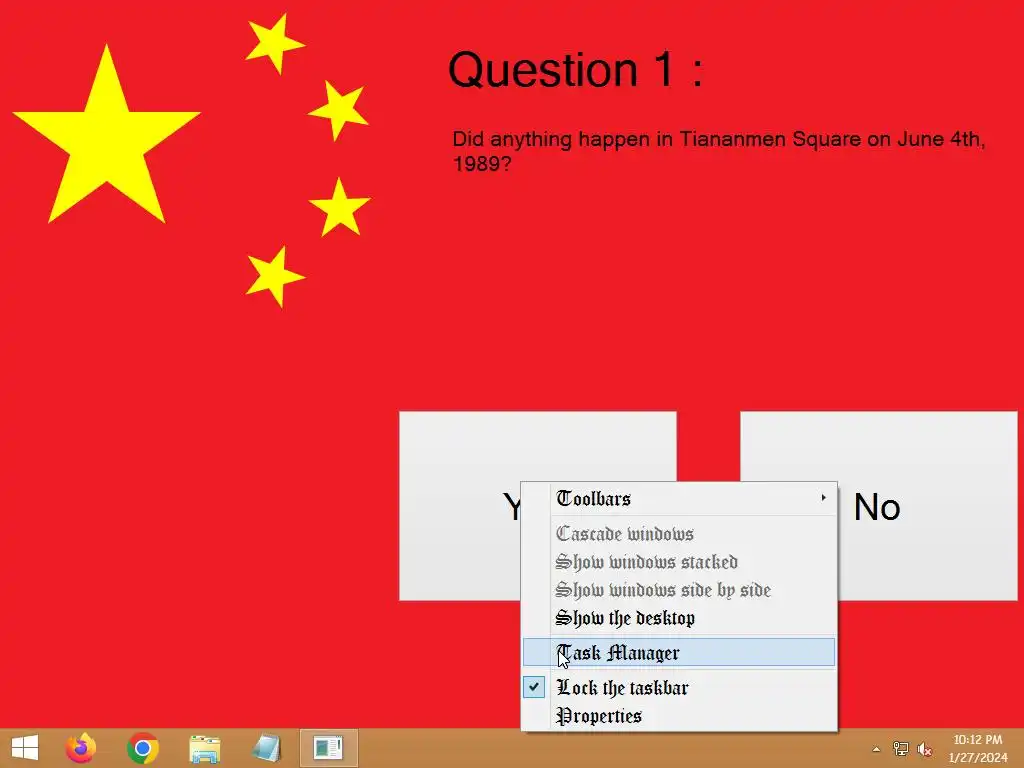Click the greyed Cascade windows entry
This screenshot has height=768, width=1024.
[x=679, y=534]
